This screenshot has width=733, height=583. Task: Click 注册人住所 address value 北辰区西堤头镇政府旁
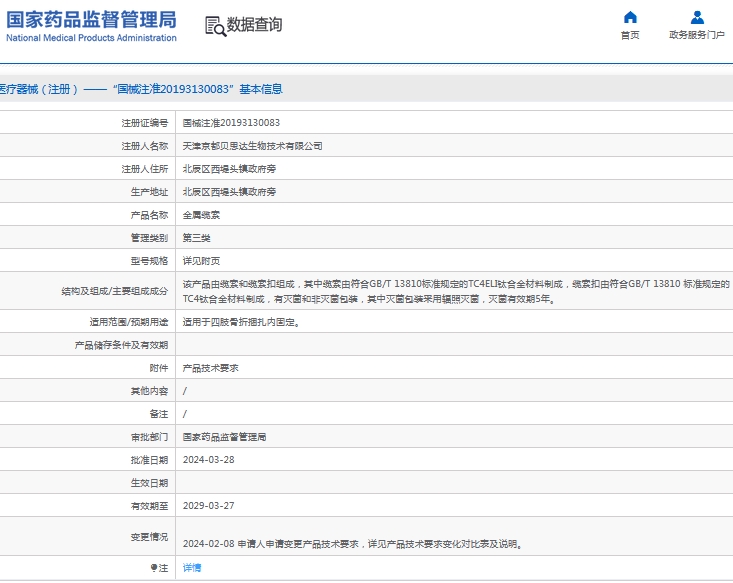(229, 169)
